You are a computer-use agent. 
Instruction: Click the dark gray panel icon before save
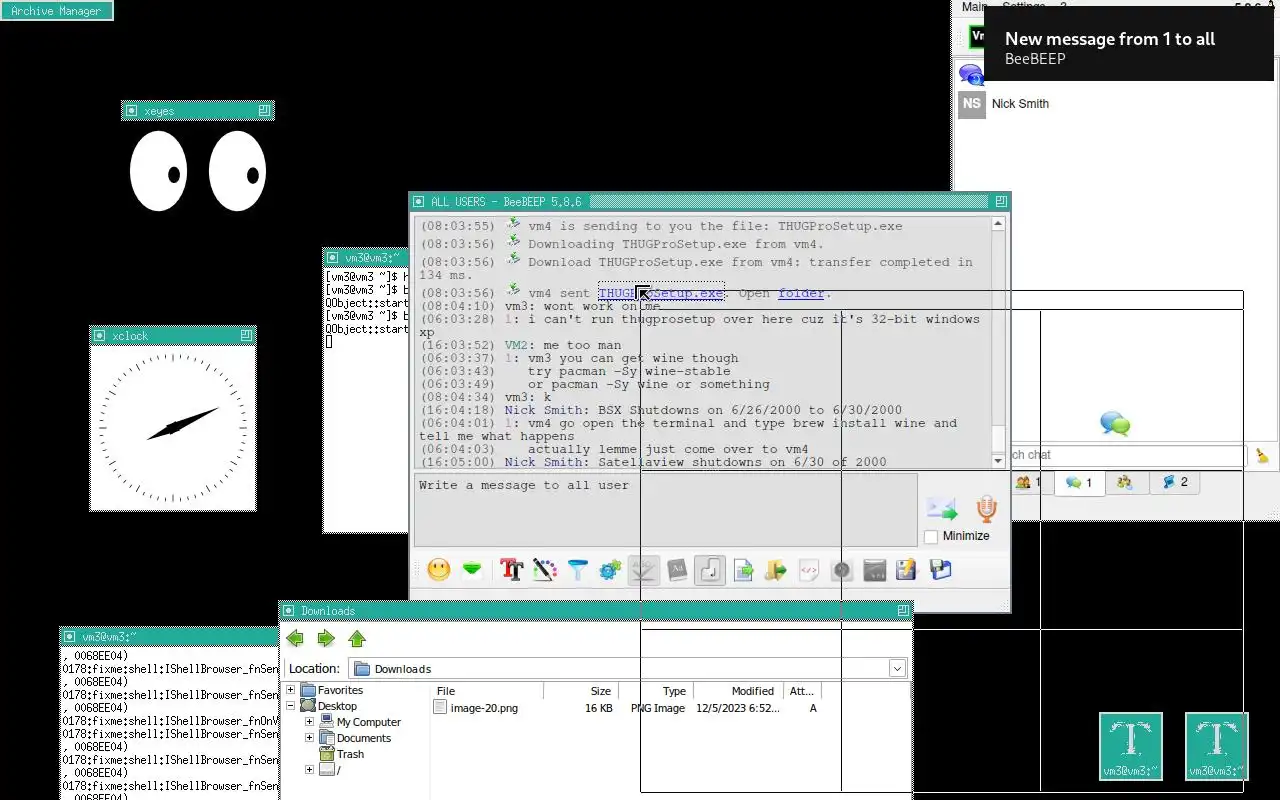[875, 570]
